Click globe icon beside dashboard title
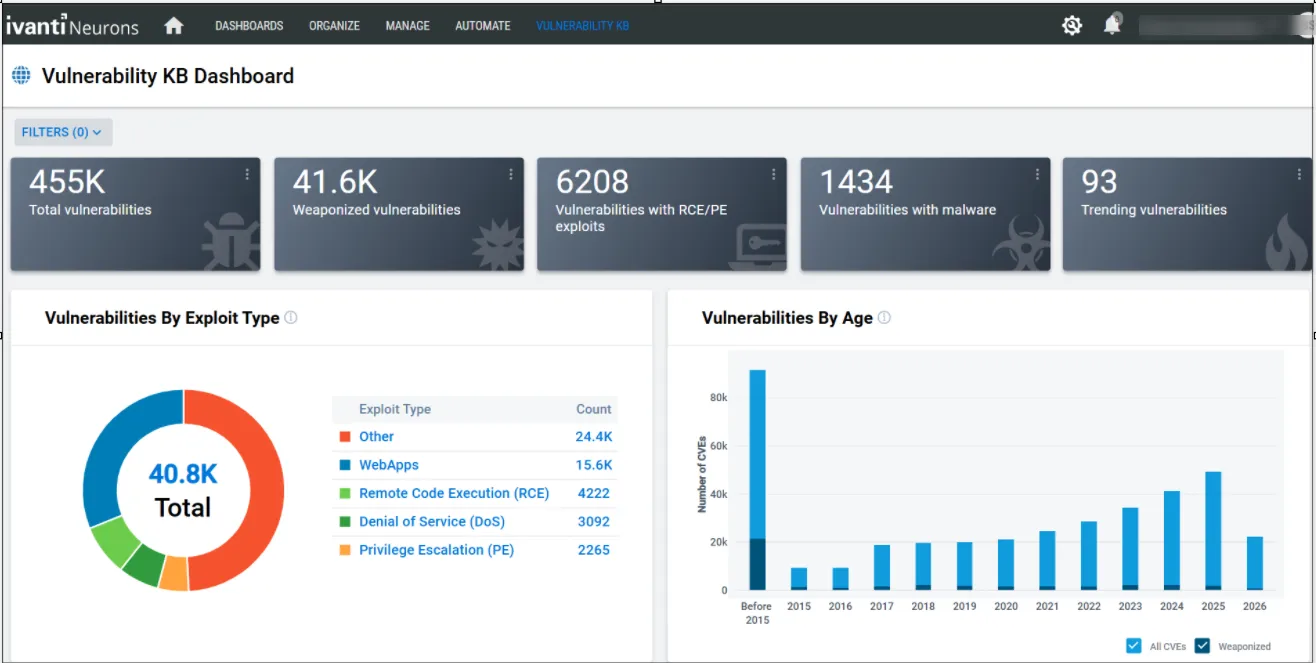Image resolution: width=1316 pixels, height=663 pixels. (x=21, y=76)
